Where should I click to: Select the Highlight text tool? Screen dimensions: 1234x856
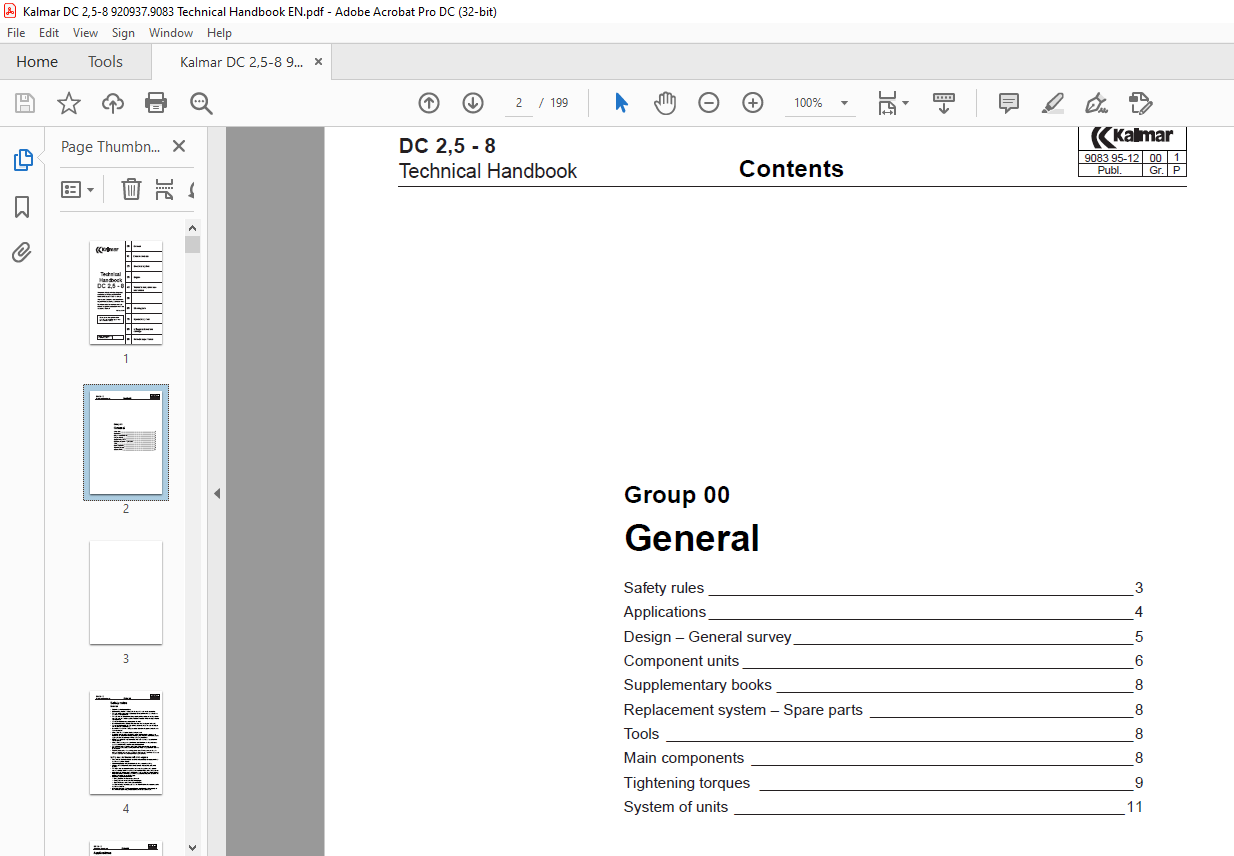pos(1052,103)
